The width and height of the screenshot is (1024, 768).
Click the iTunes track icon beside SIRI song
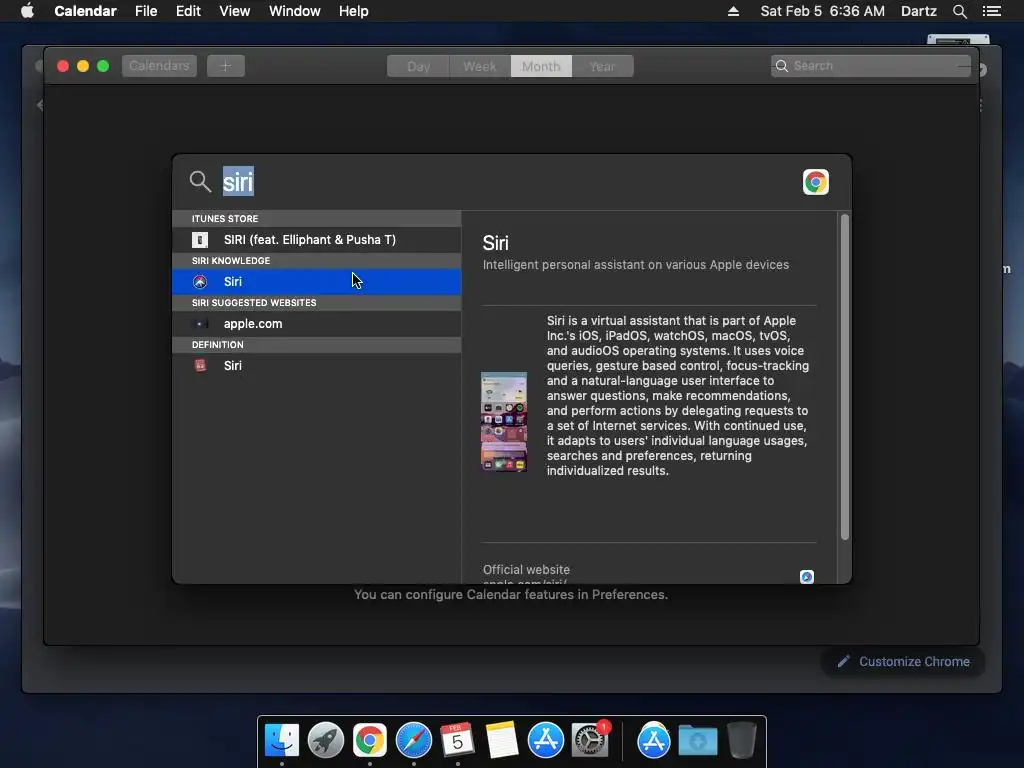tap(200, 240)
